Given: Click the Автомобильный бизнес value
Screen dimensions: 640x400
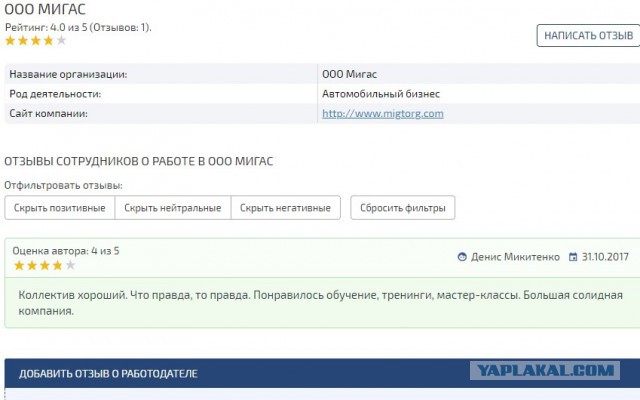Looking at the screenshot, I should tap(381, 94).
